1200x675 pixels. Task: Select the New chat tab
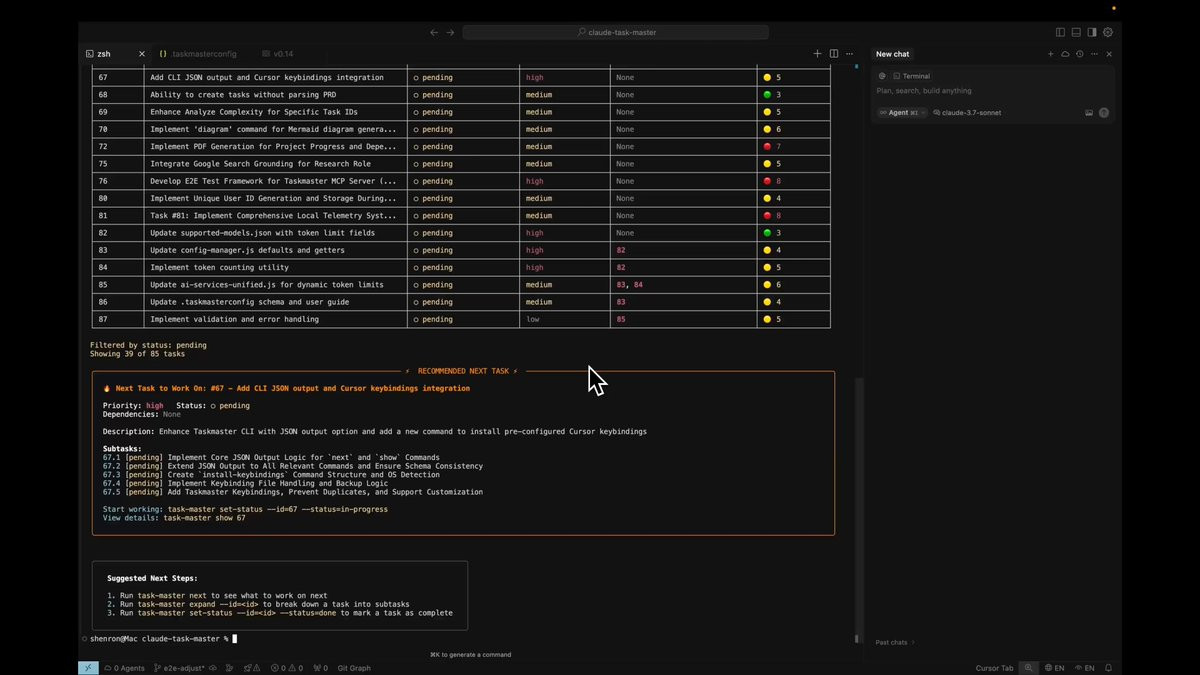click(893, 54)
